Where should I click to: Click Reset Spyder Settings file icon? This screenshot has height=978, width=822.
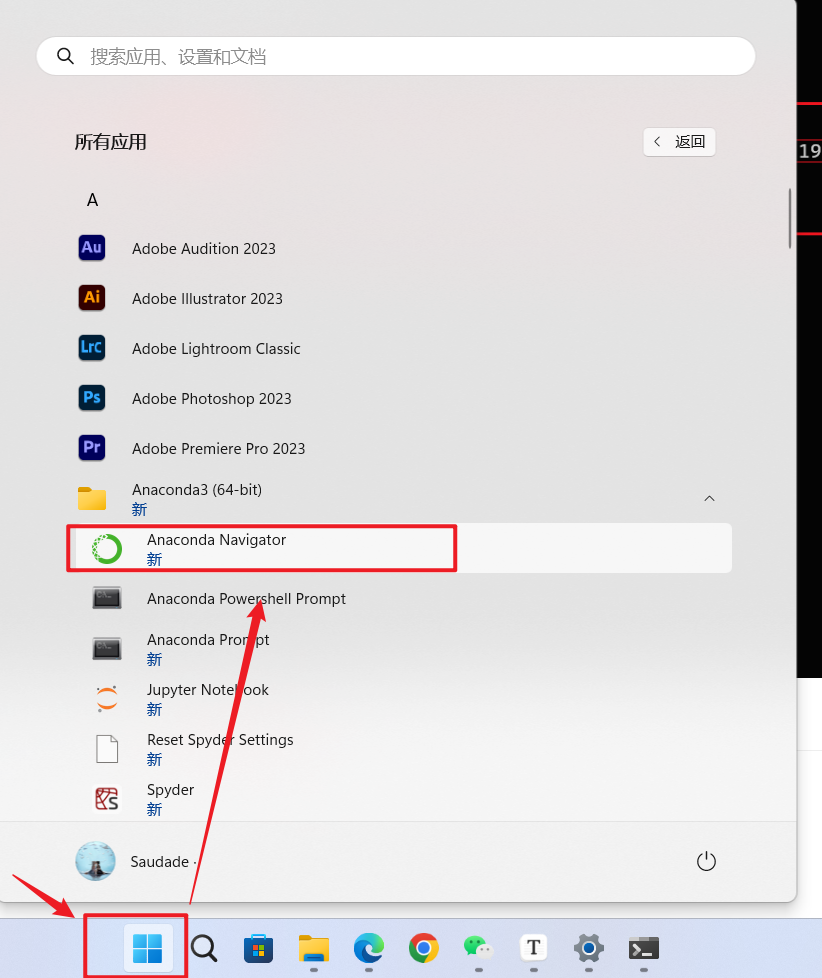pos(107,748)
